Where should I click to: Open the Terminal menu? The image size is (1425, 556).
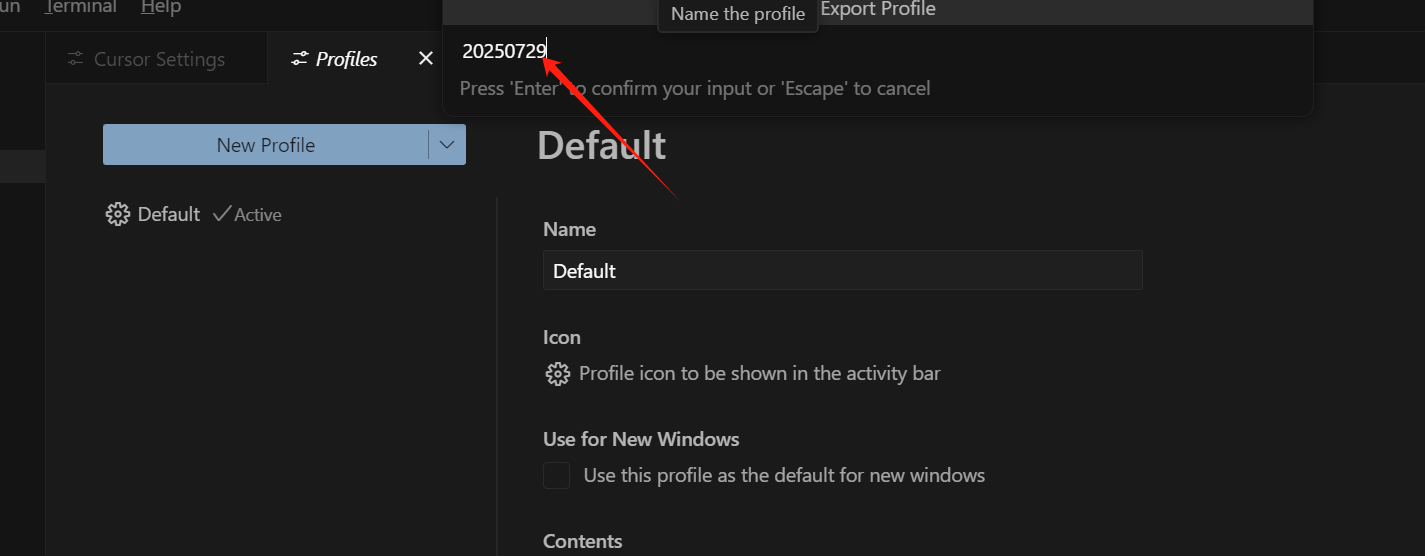pos(81,7)
